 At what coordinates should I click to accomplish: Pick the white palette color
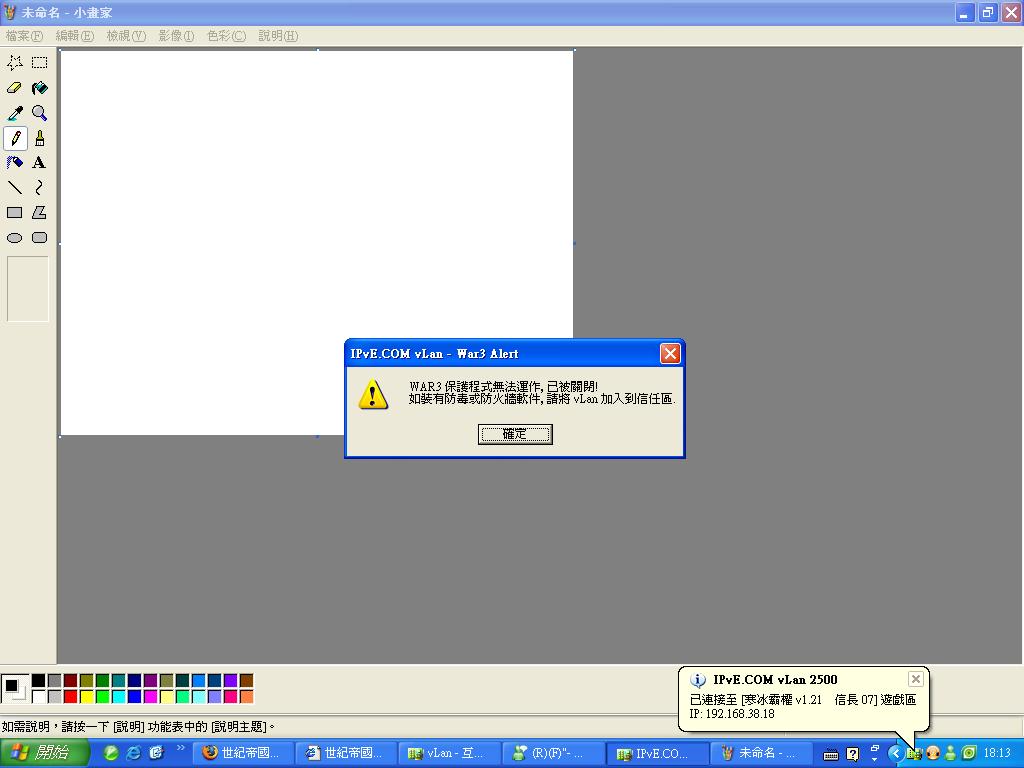[39, 696]
